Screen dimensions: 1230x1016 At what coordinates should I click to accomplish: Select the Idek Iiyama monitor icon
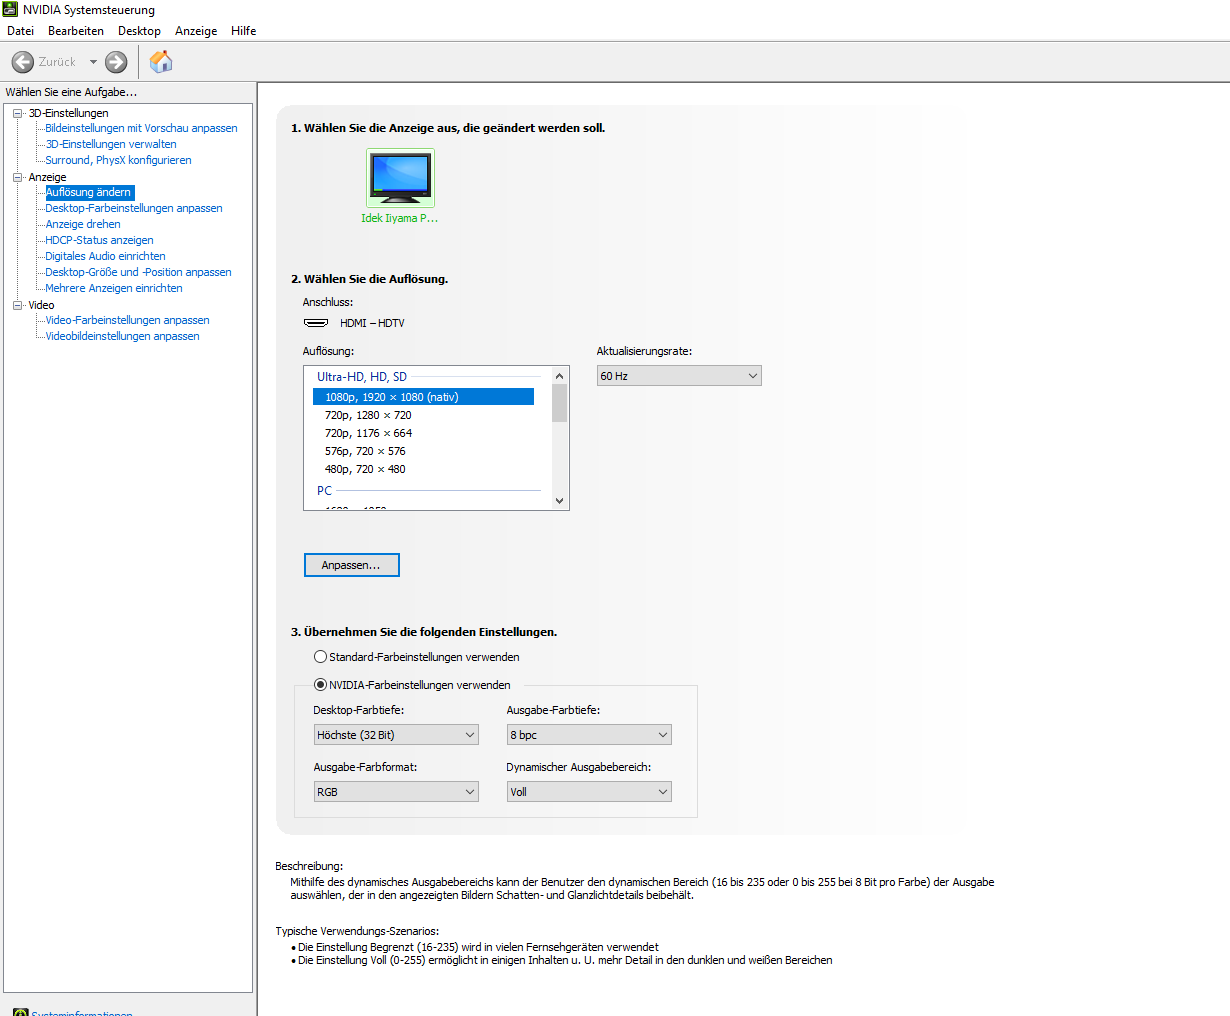[x=400, y=178]
